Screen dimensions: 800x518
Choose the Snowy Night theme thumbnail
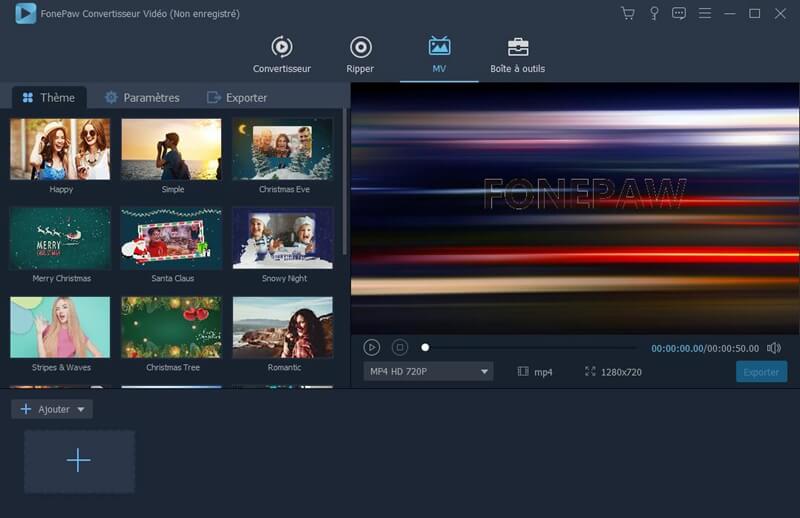click(x=283, y=238)
